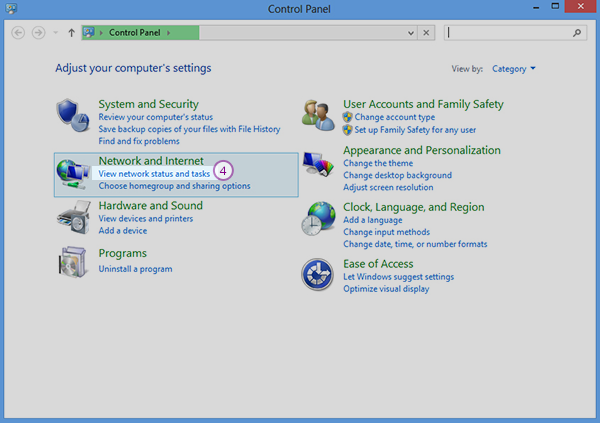
Task: Open the Programs disc box icon
Action: pos(72,262)
